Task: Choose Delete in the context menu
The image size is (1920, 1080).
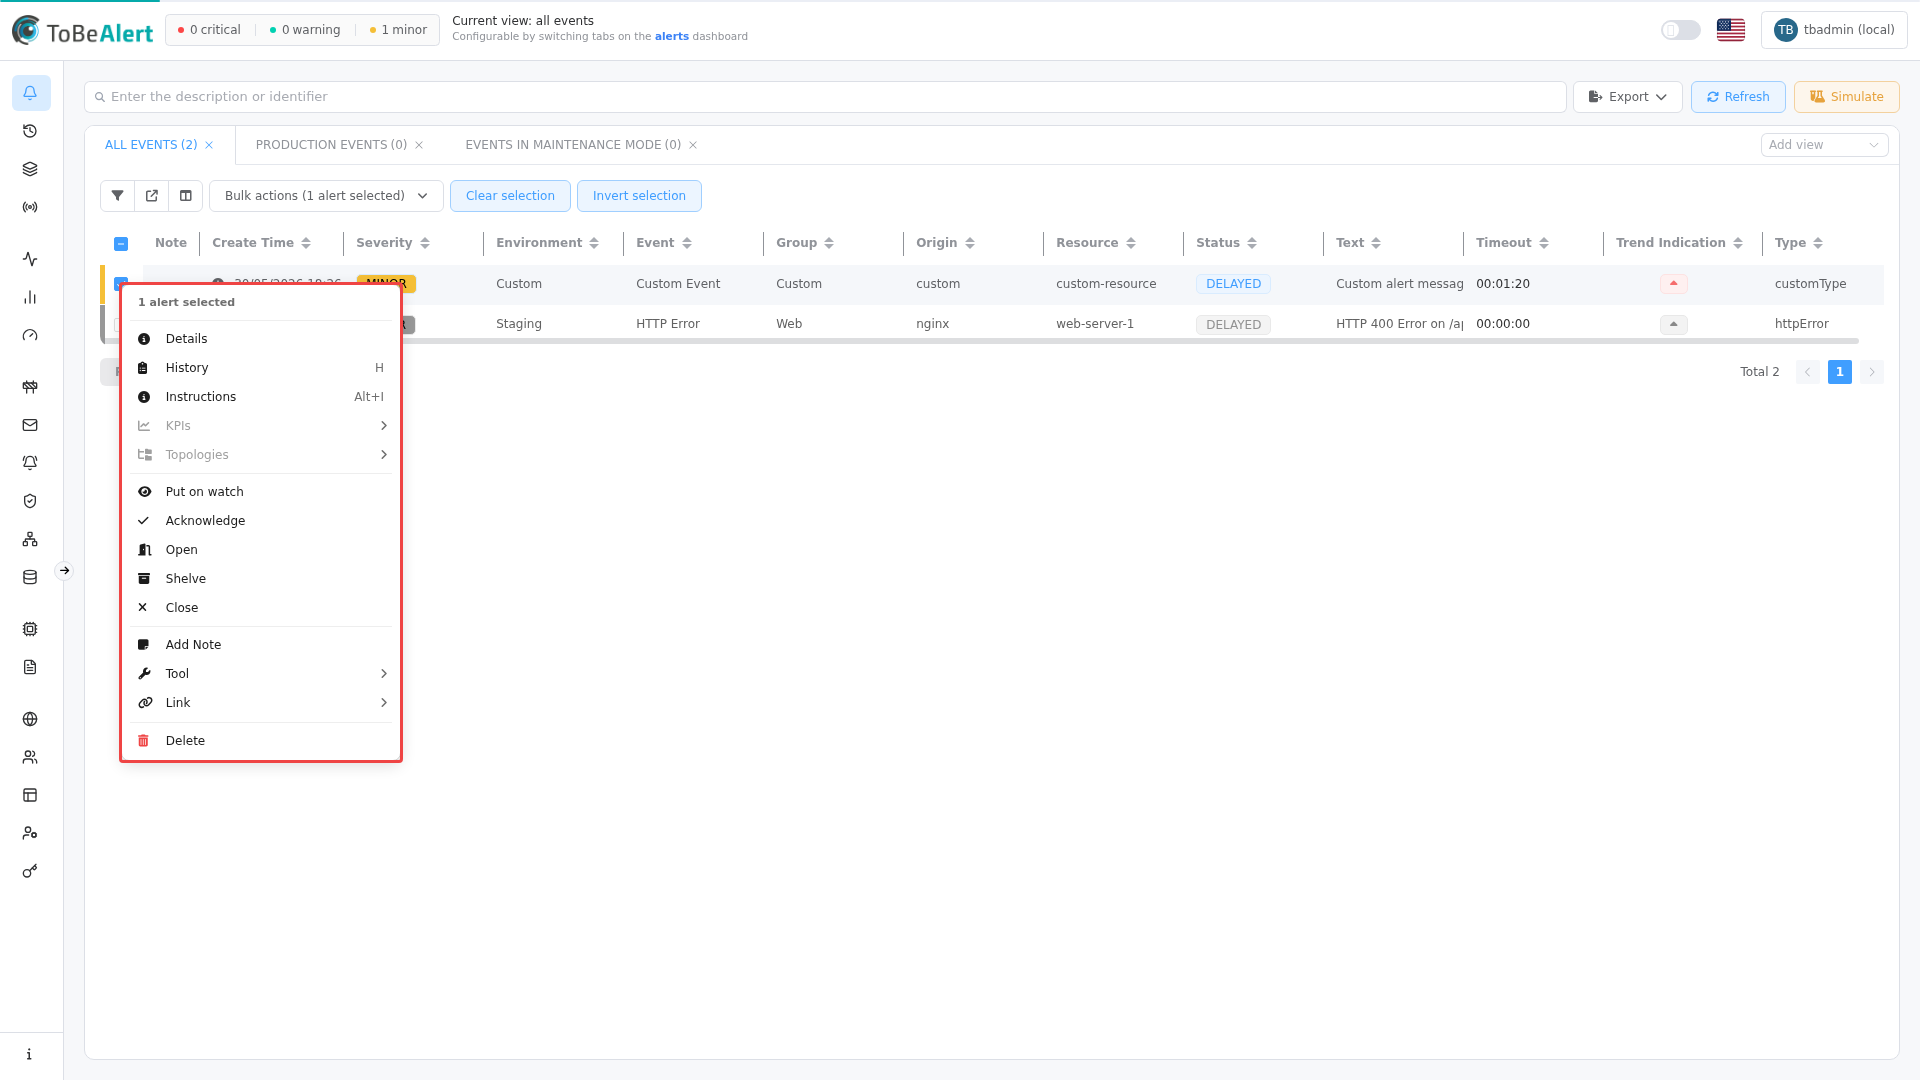Action: point(261,741)
